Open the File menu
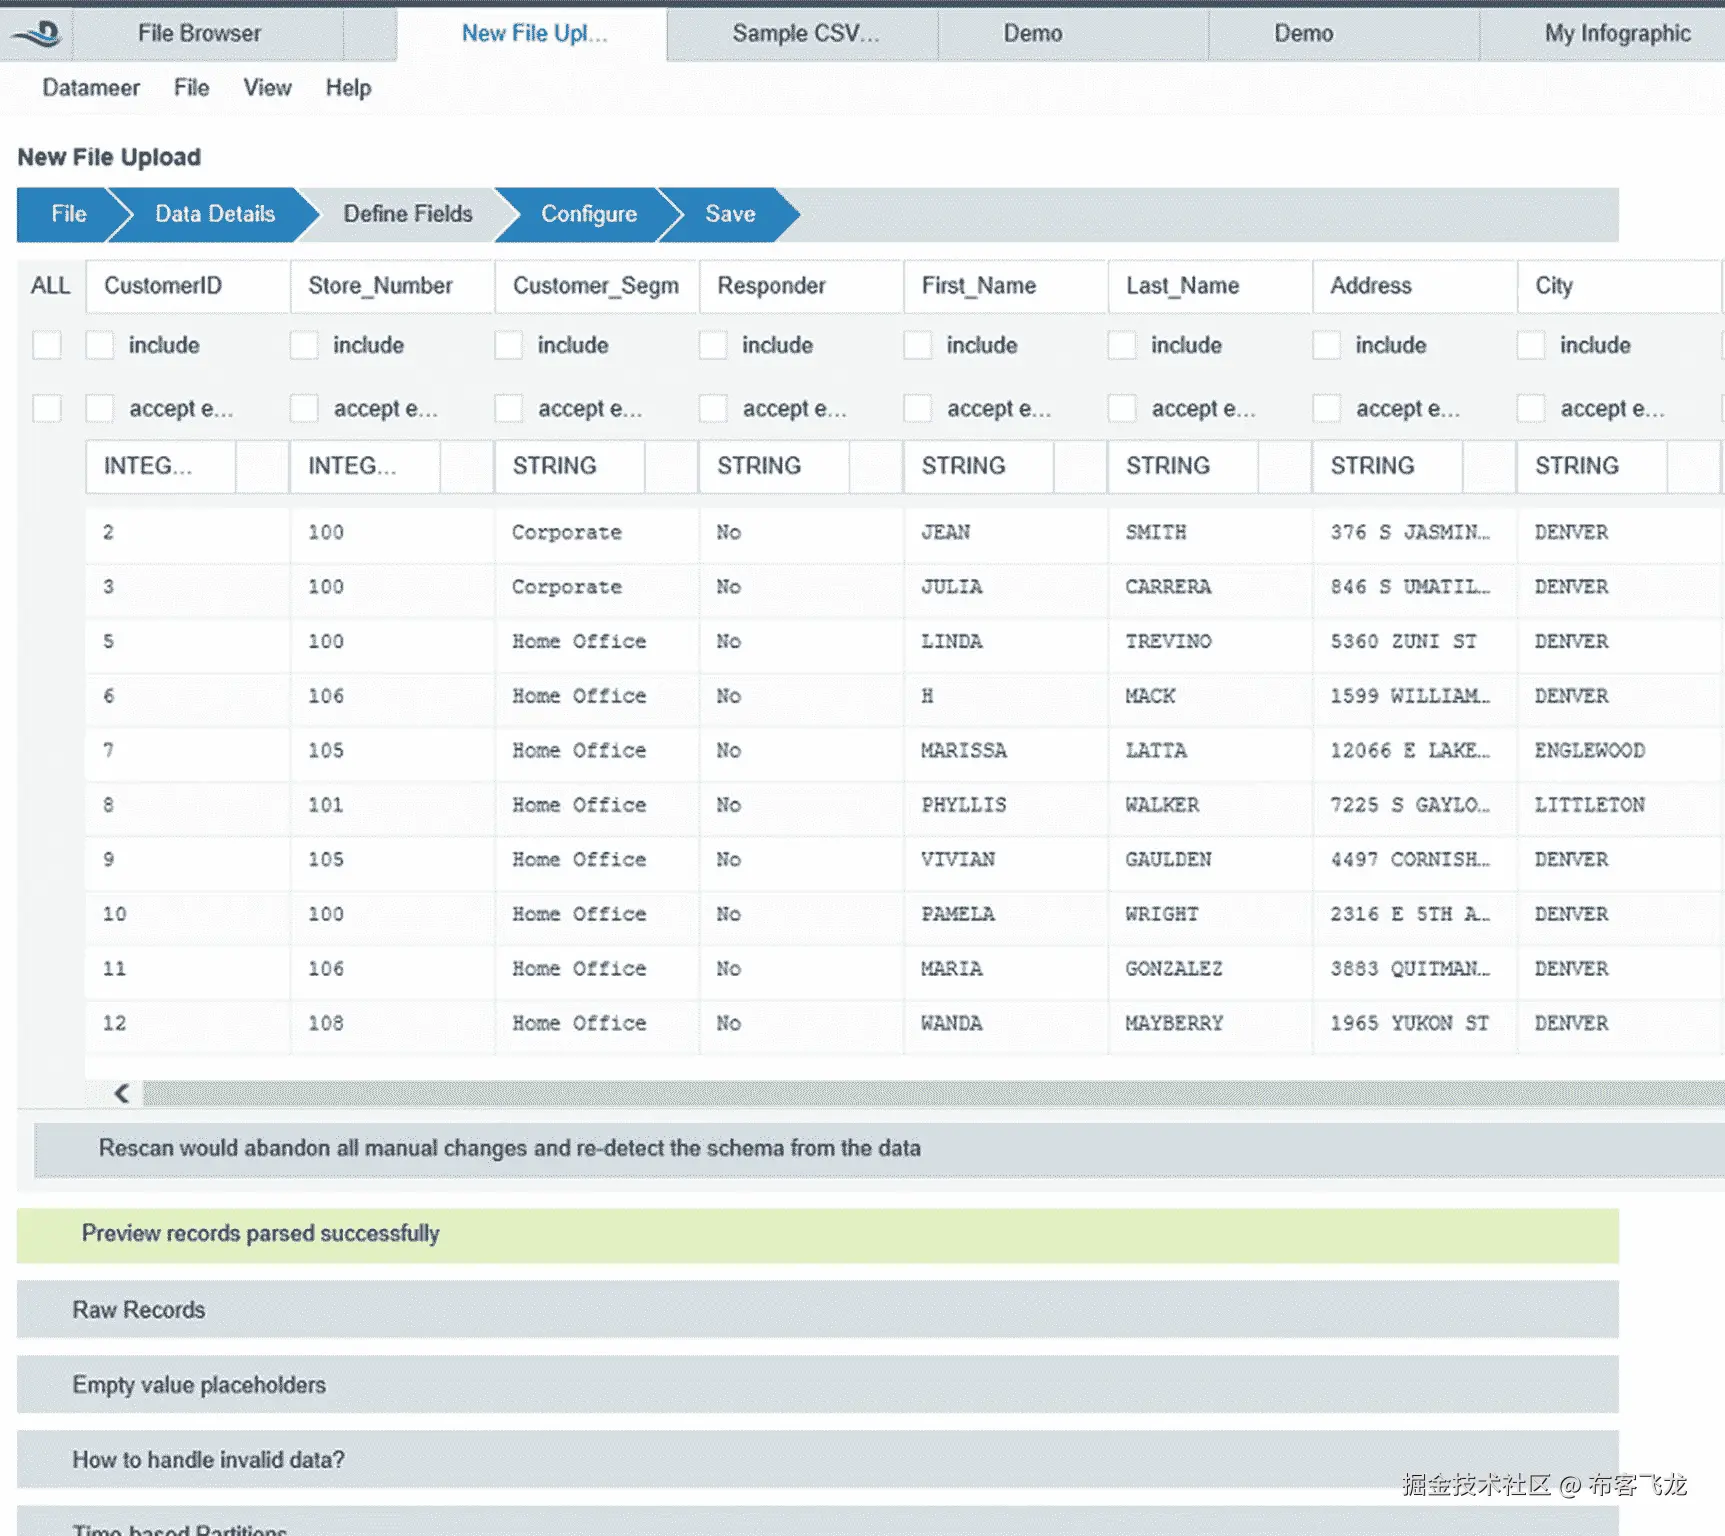The image size is (1725, 1536). (x=191, y=88)
